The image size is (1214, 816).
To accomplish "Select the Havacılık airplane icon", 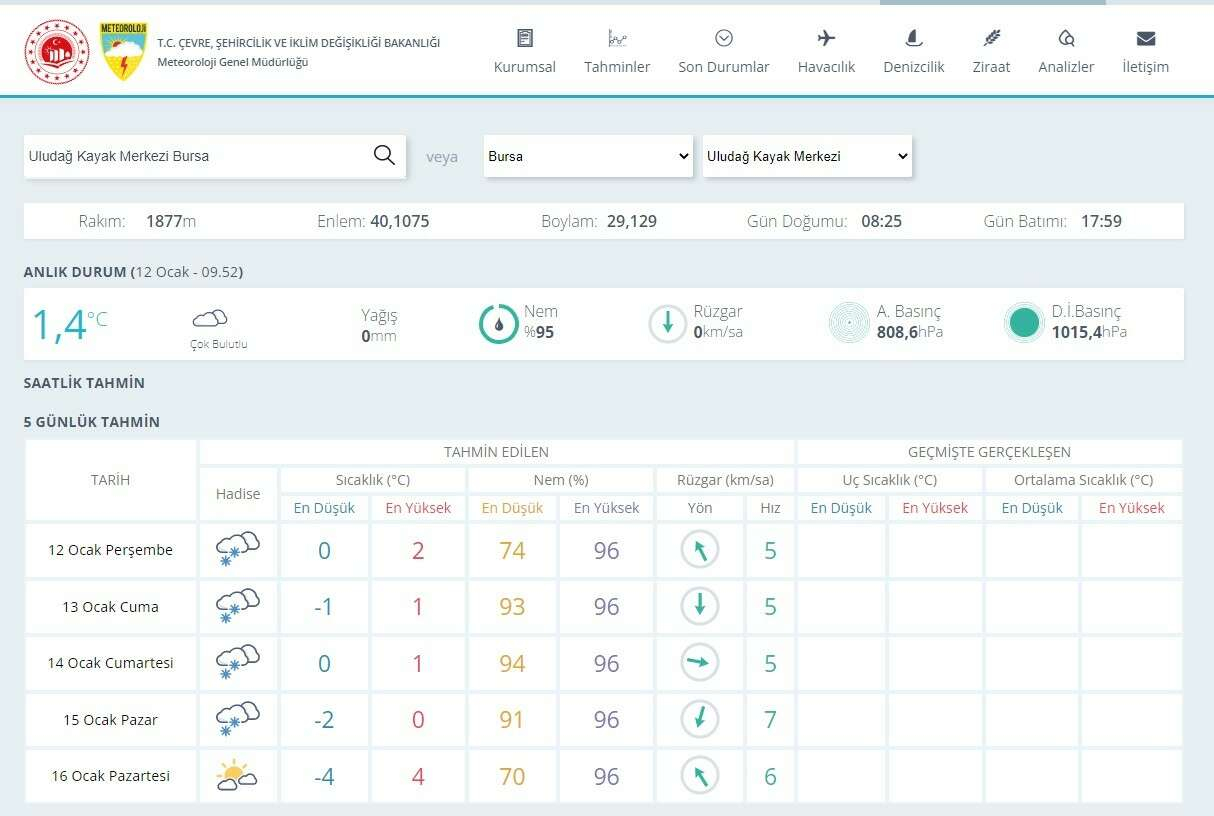I will click(826, 39).
